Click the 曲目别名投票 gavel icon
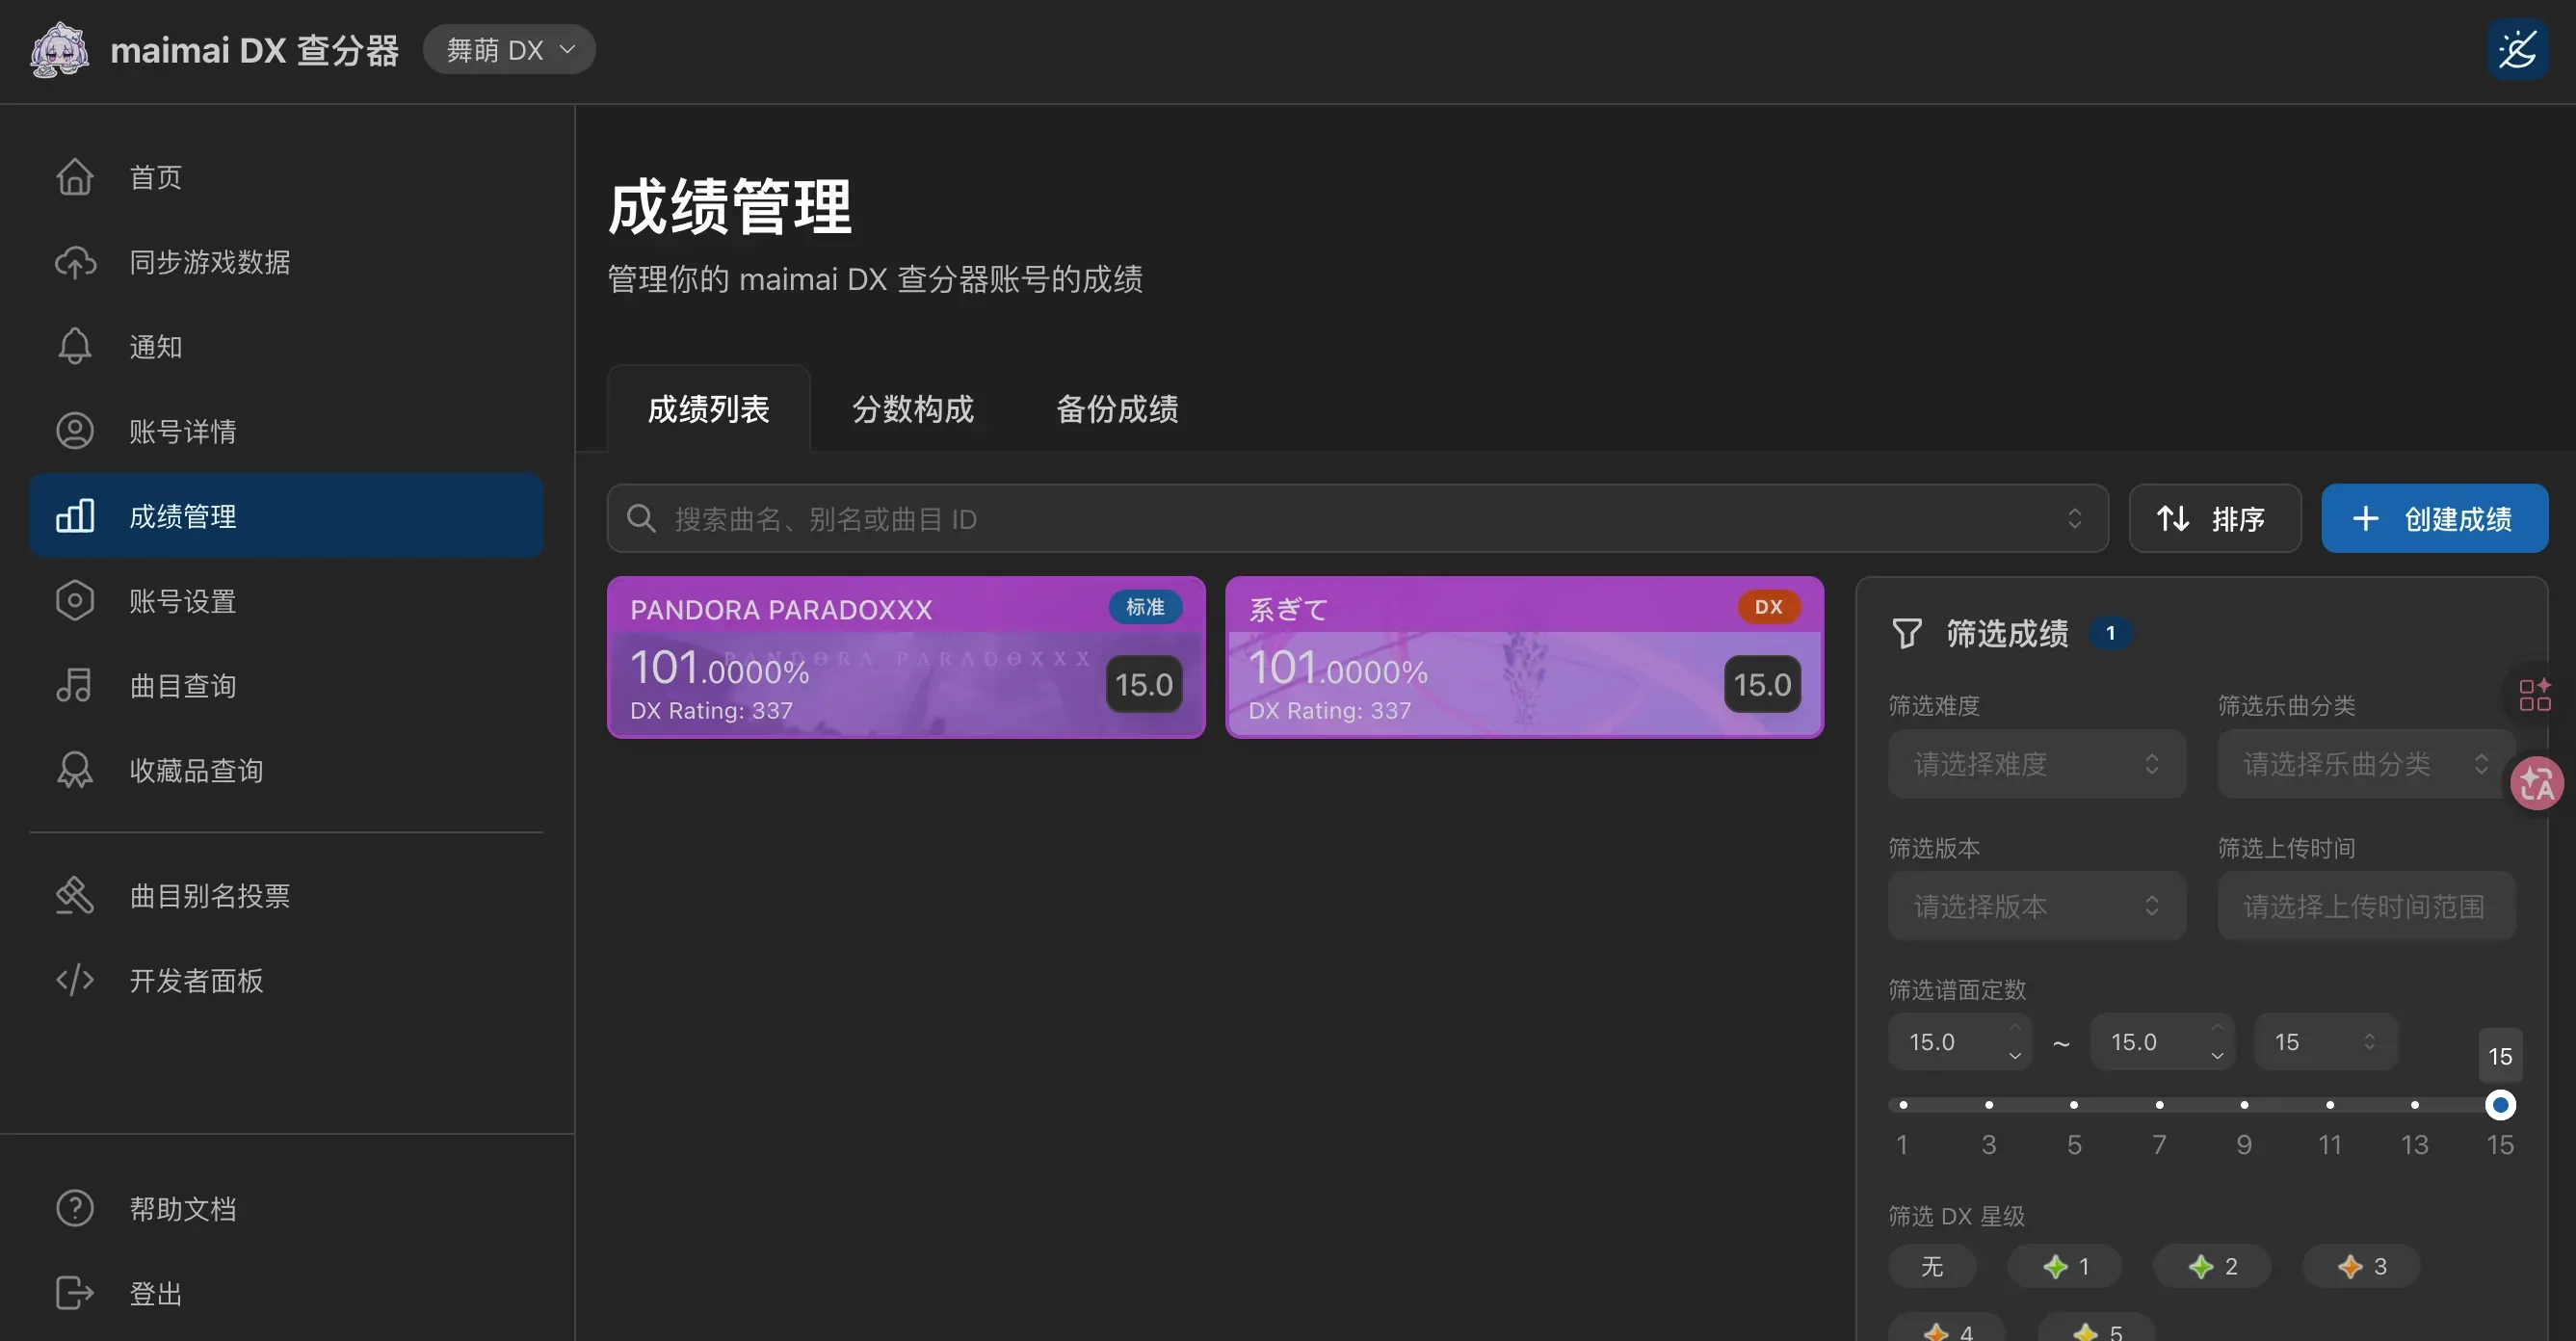 [75, 895]
